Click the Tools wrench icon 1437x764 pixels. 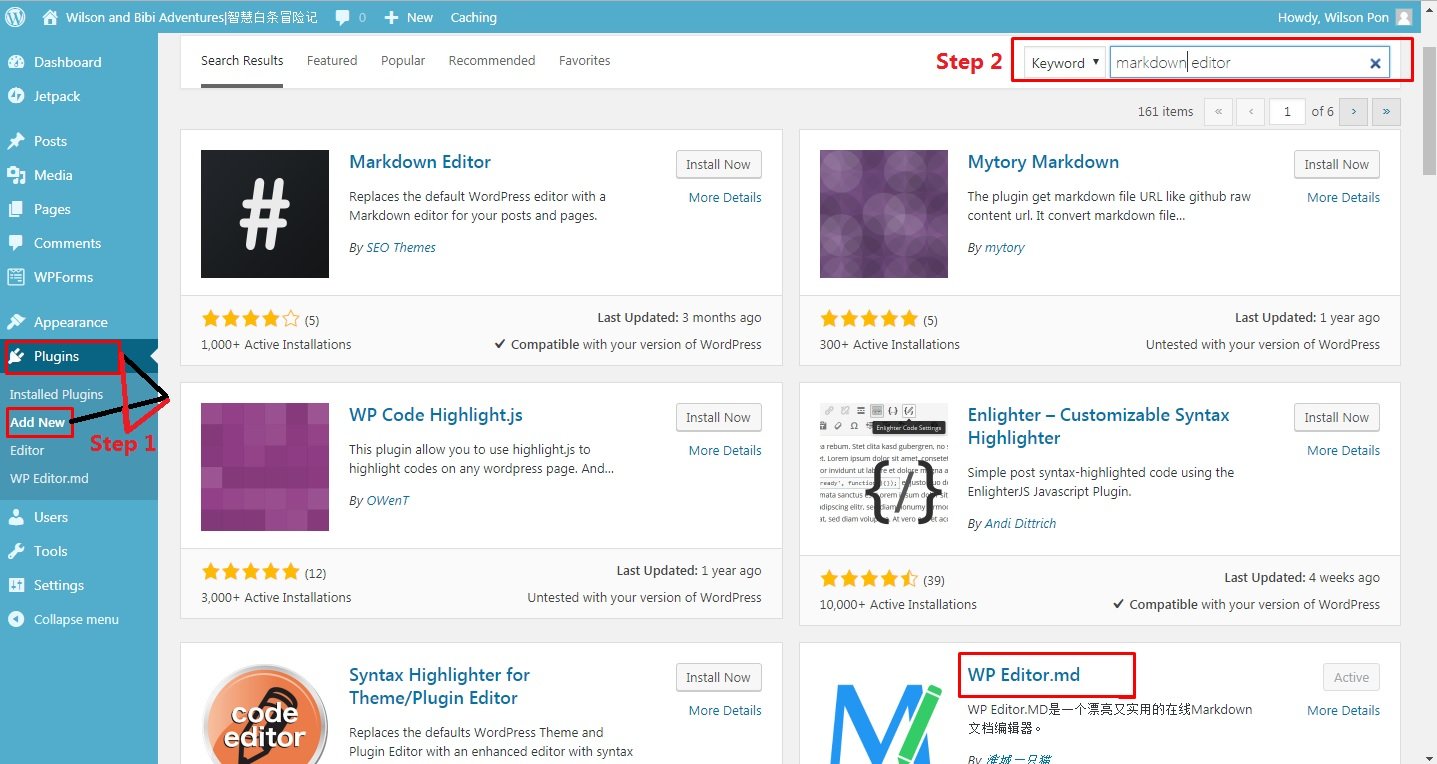(16, 551)
